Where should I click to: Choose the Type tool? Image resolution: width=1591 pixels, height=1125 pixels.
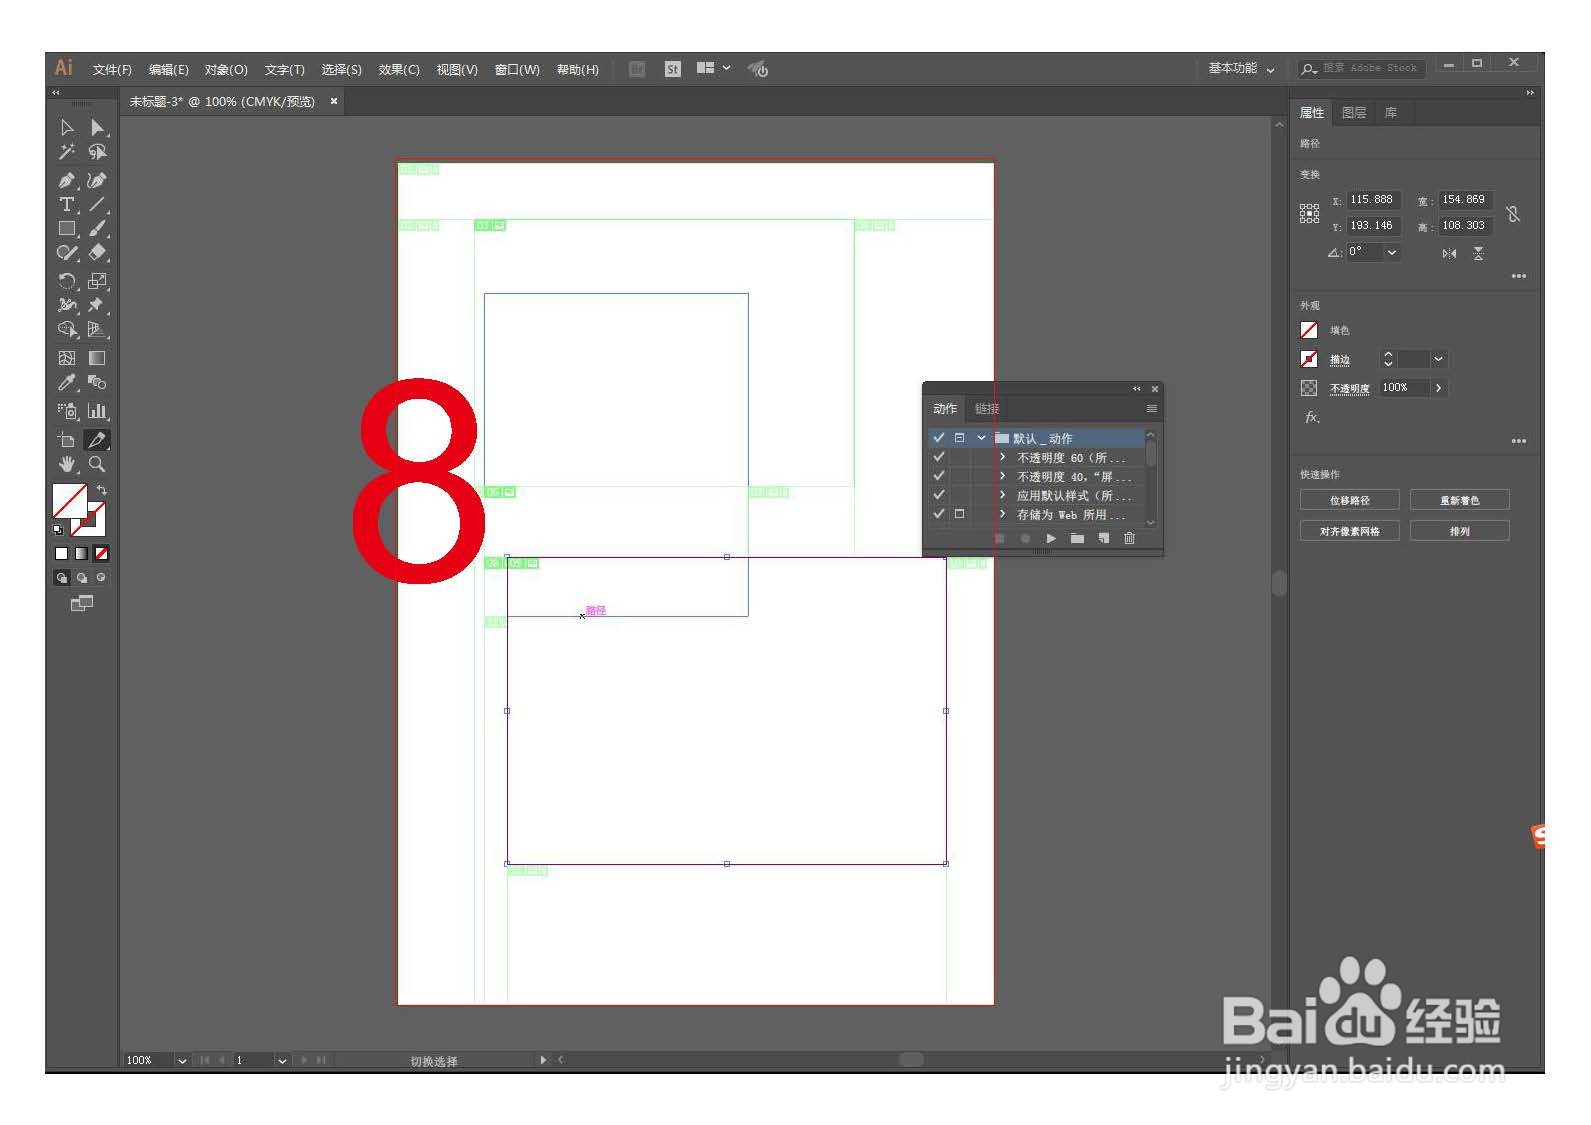[x=67, y=204]
